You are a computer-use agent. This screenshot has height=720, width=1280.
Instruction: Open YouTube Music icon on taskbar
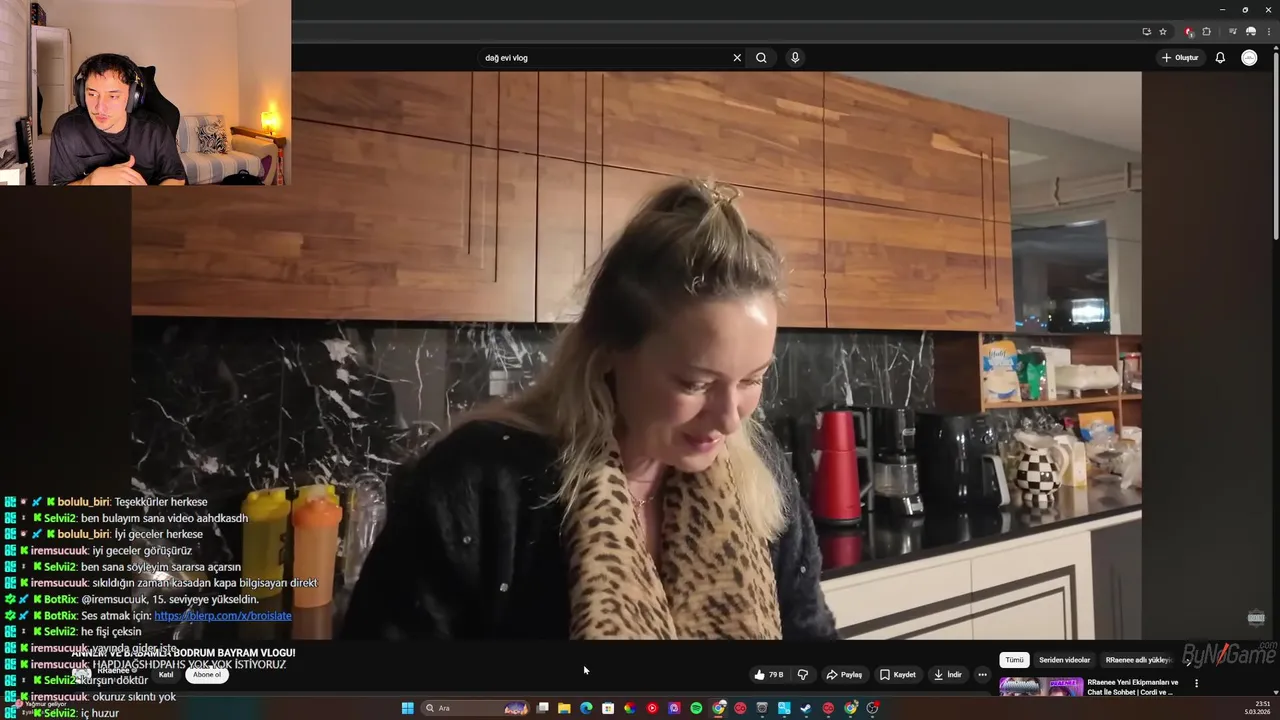click(652, 708)
